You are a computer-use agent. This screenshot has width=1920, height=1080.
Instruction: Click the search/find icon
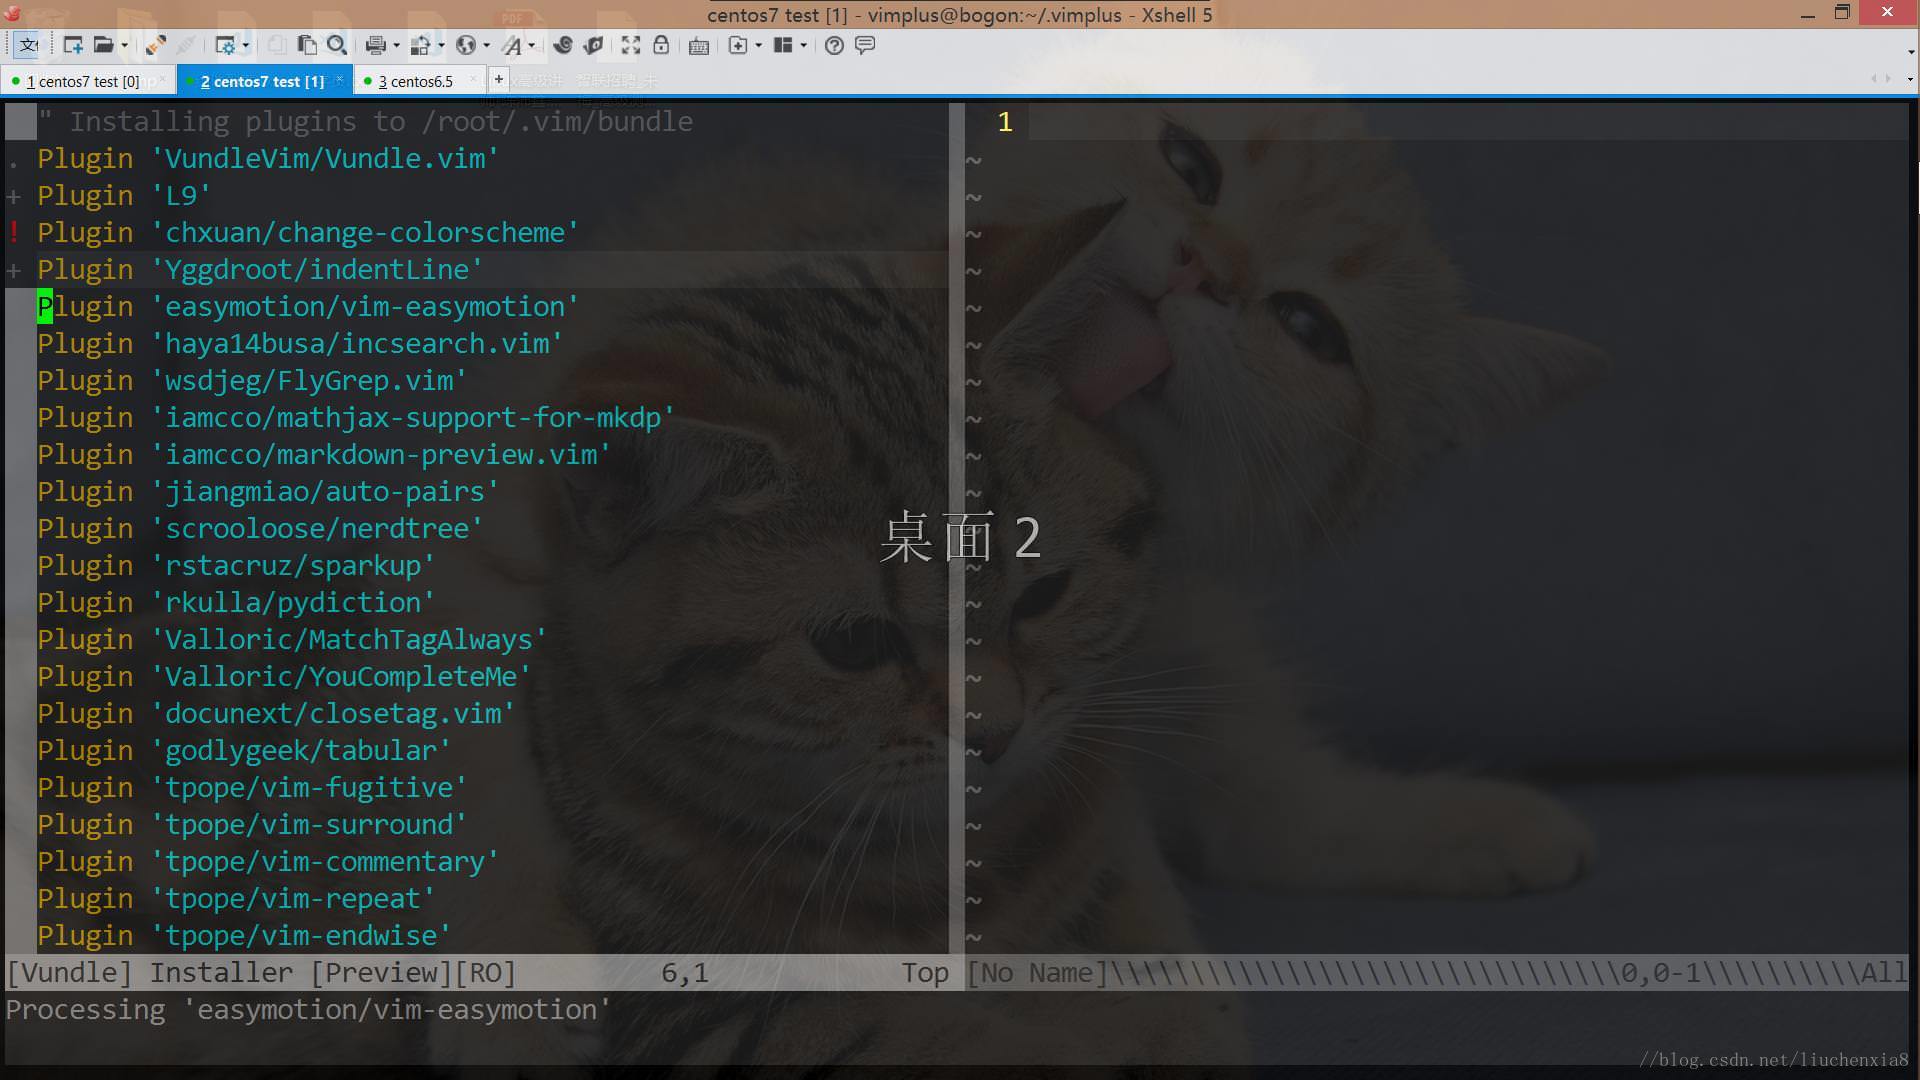click(x=340, y=46)
